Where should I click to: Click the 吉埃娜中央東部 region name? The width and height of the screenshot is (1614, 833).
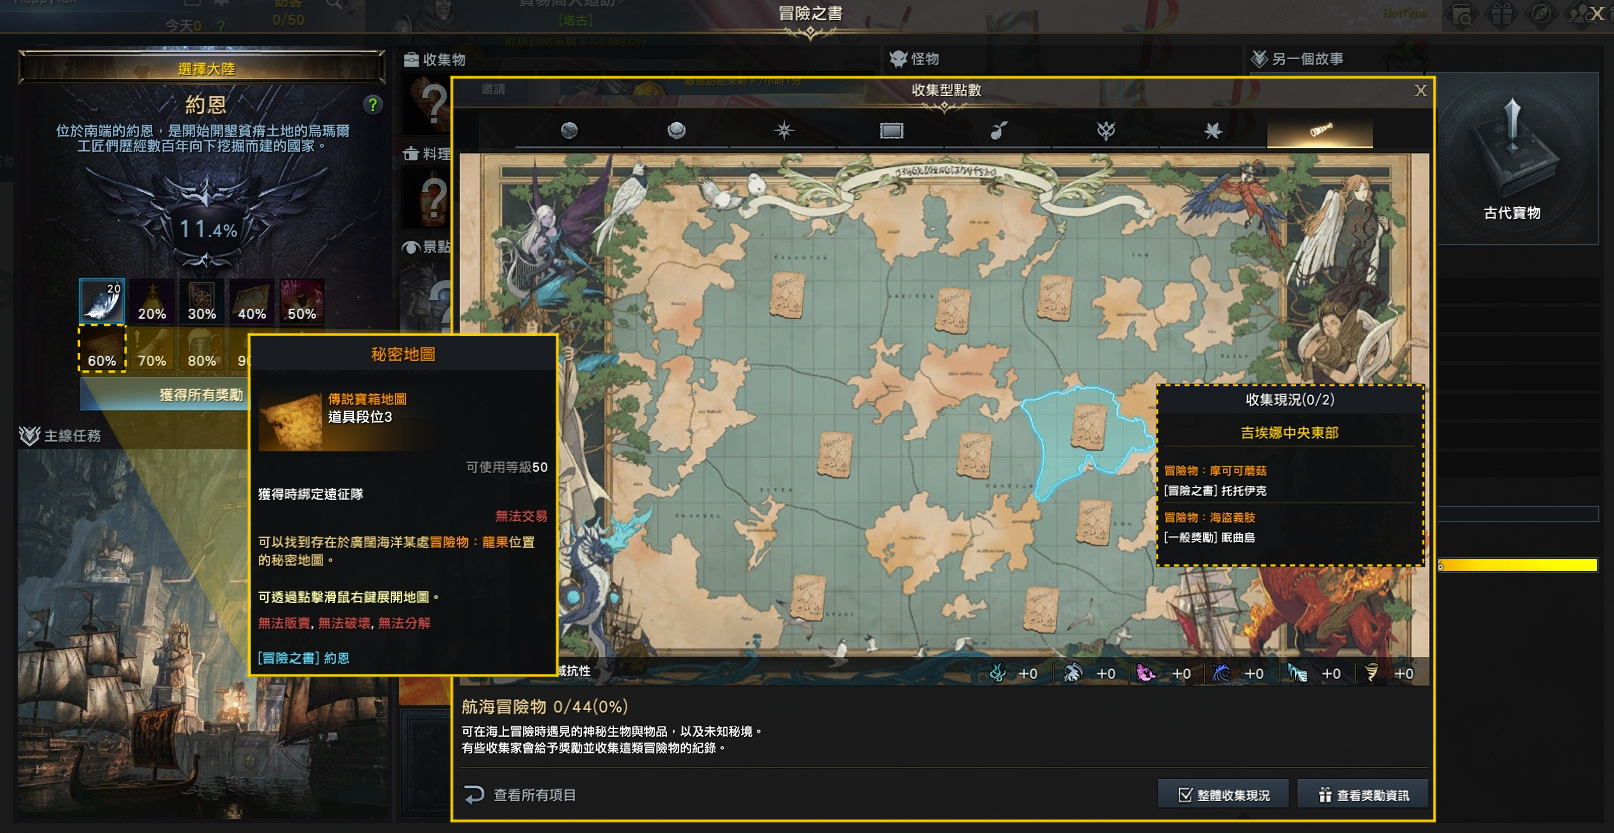[x=1290, y=433]
